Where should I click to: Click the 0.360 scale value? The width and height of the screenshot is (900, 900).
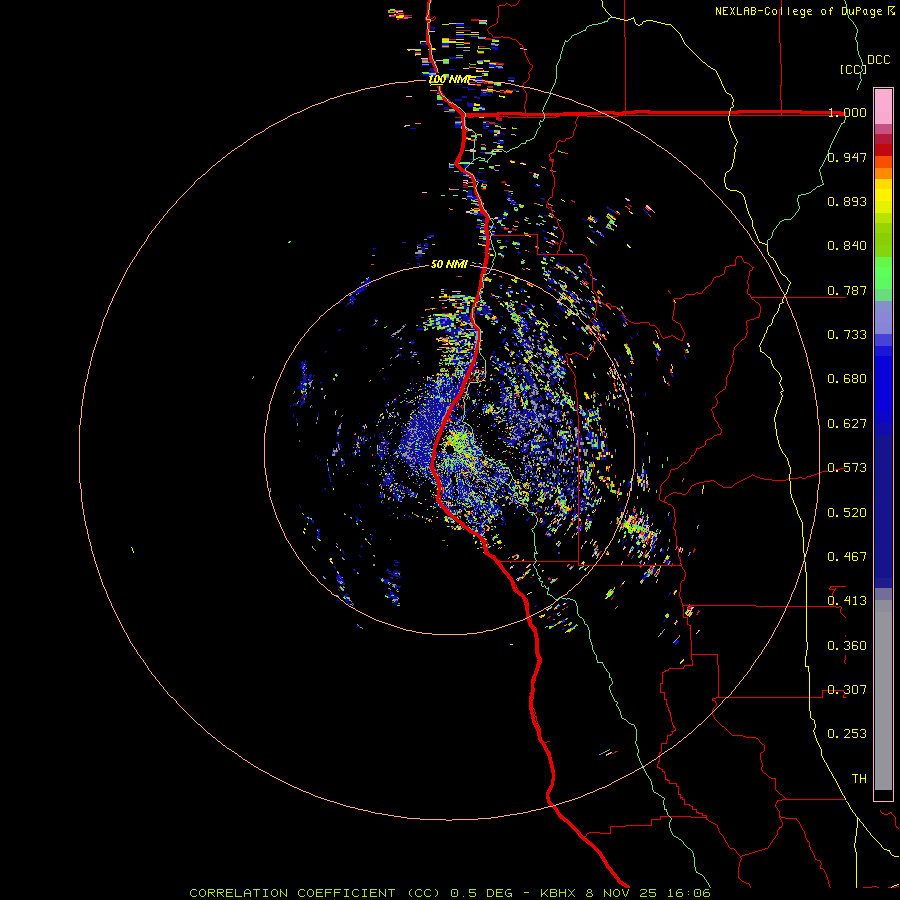tap(847, 646)
